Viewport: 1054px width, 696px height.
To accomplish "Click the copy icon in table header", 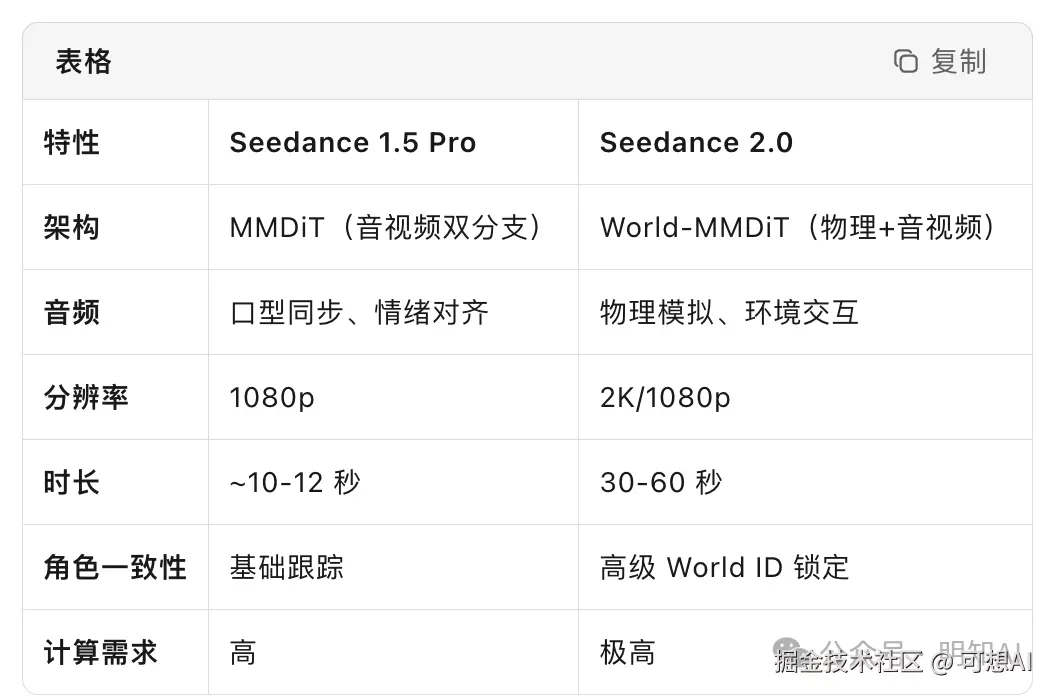I will pyautogui.click(x=905, y=62).
